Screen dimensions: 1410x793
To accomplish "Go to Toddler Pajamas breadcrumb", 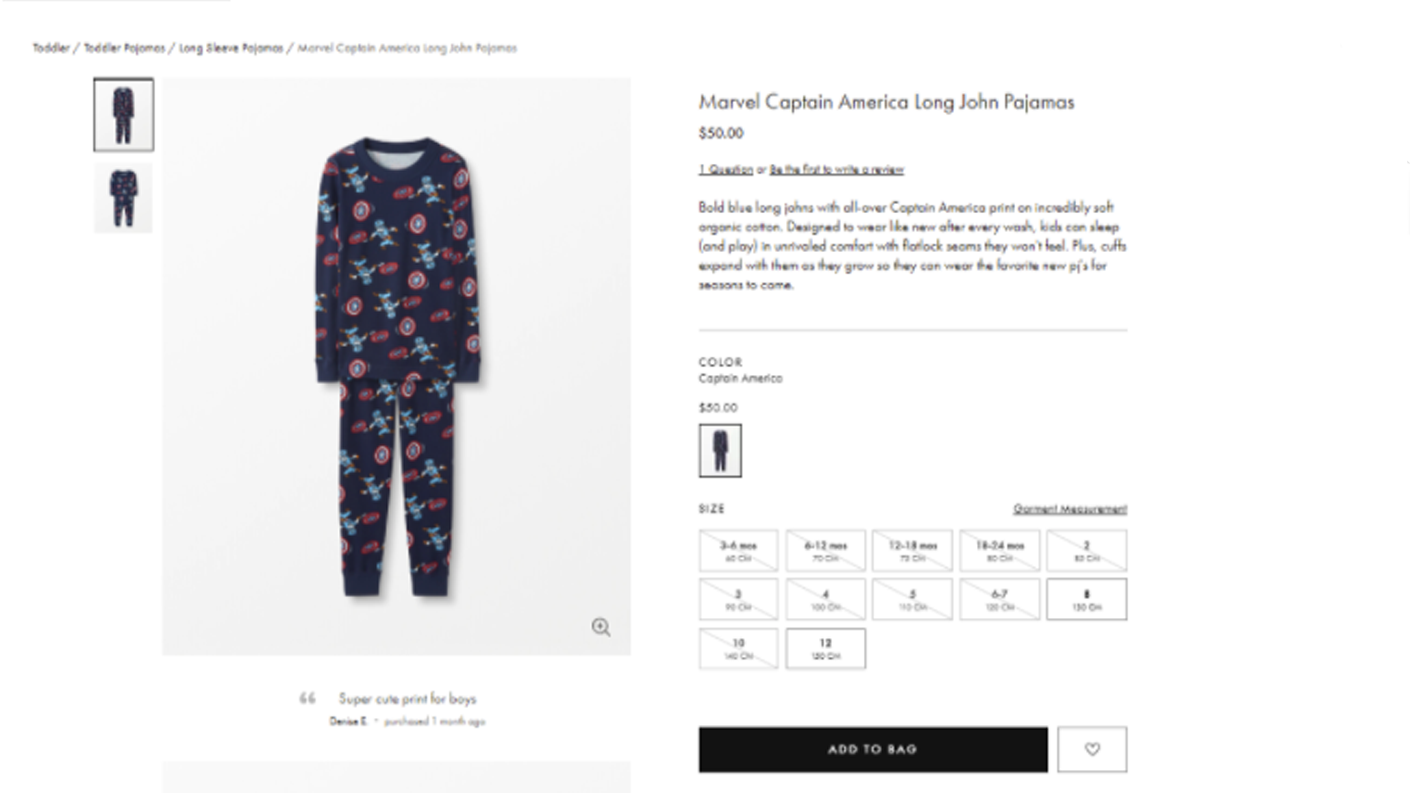I will 124,48.
